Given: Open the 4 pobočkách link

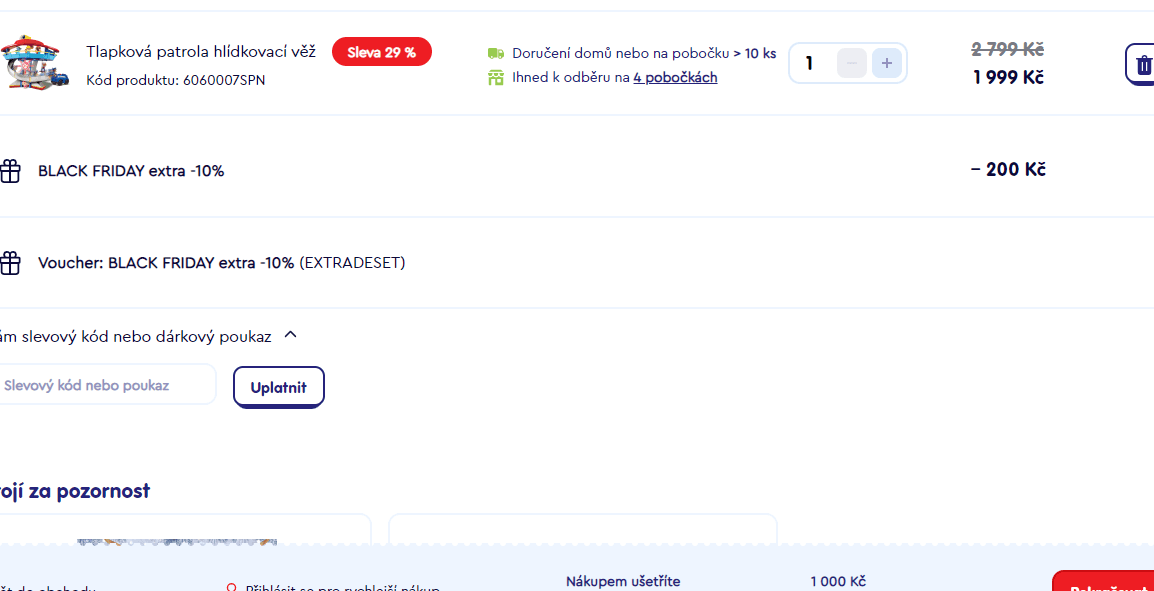Looking at the screenshot, I should pyautogui.click(x=675, y=77).
